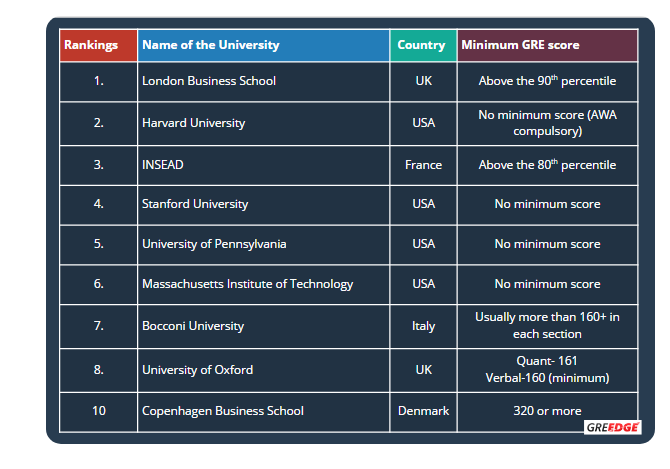Click Massachusetts Institute of Technology cell
The image size is (670, 469).
(247, 284)
